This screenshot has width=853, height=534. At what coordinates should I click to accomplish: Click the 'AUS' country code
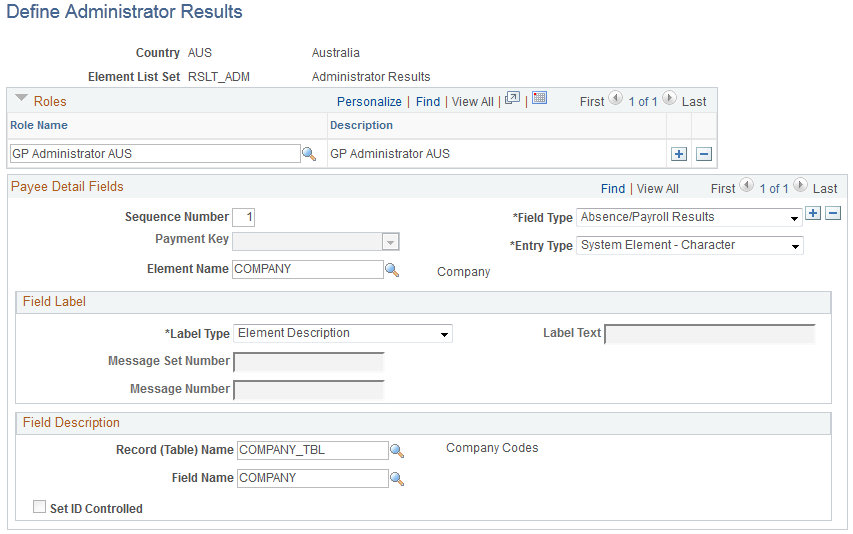point(200,53)
